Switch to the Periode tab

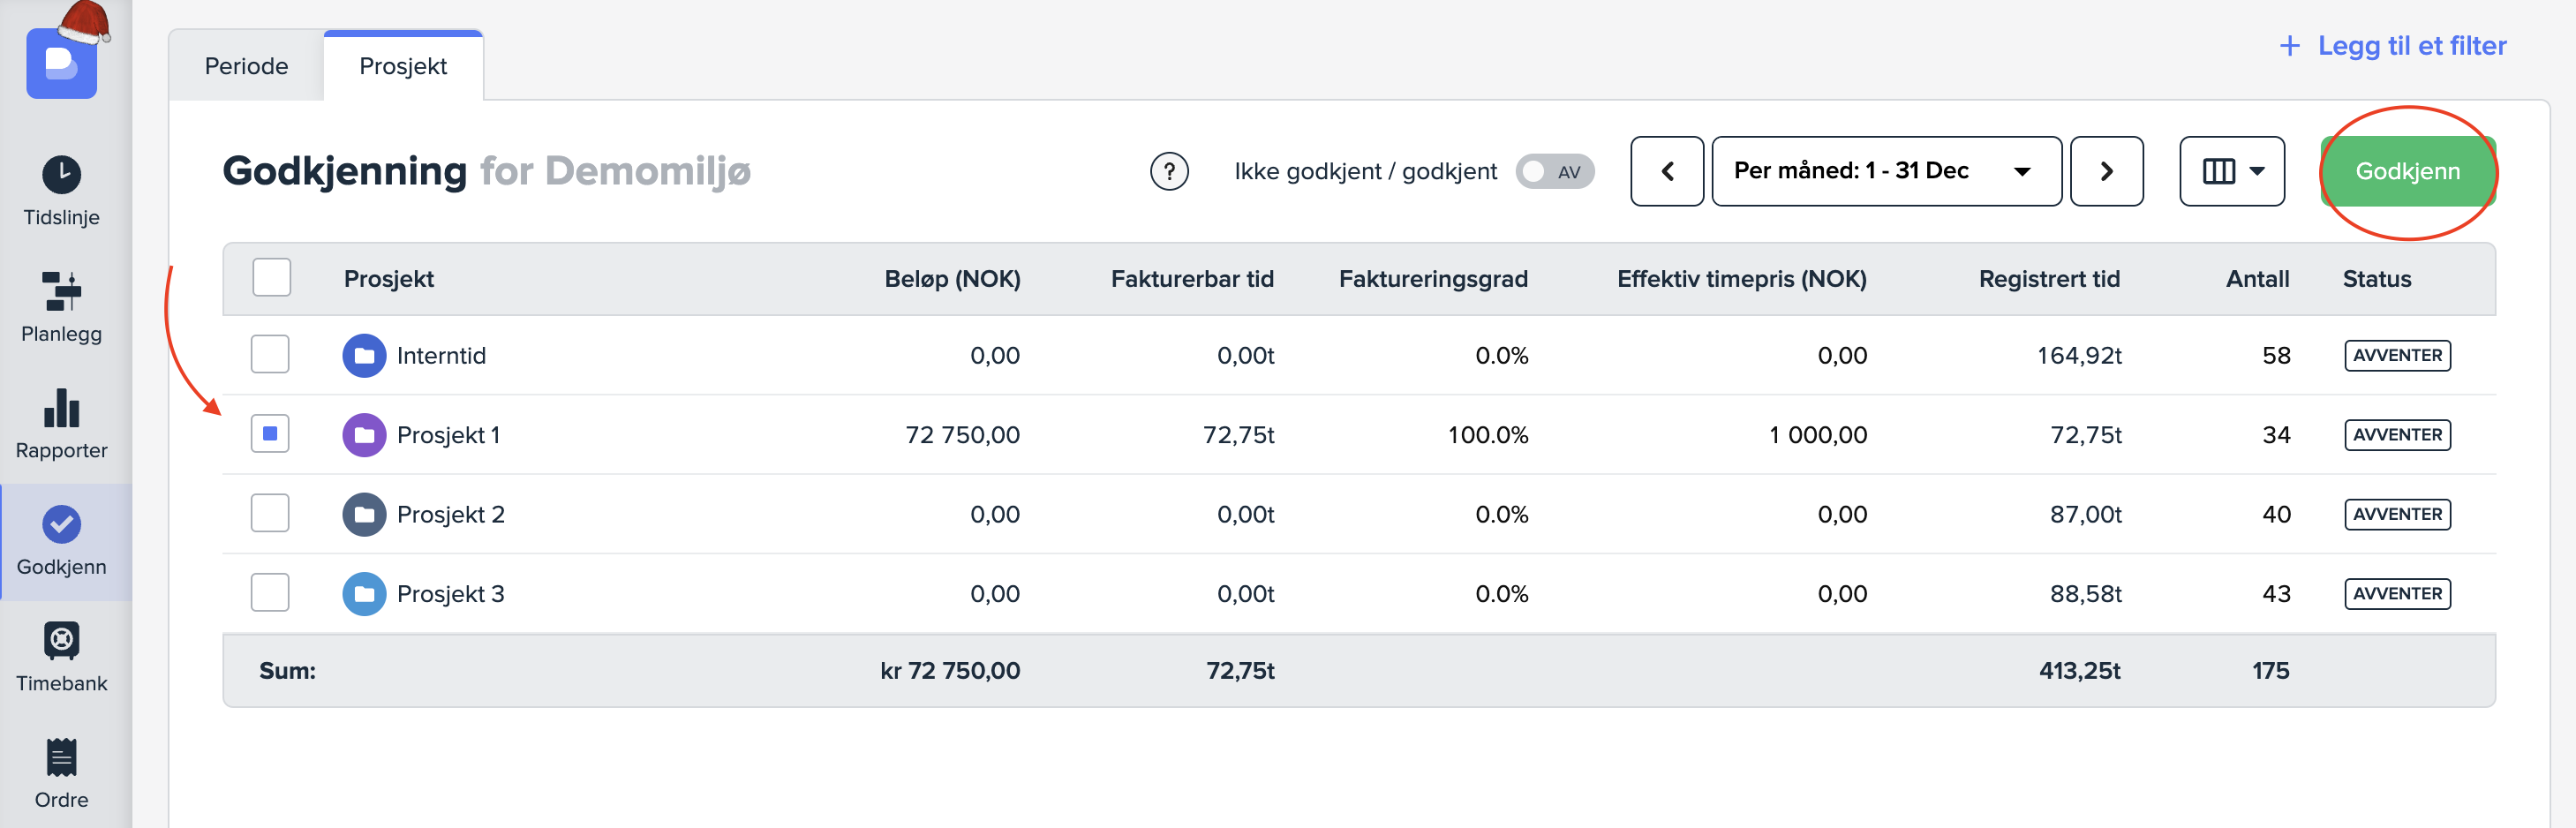coord(246,66)
